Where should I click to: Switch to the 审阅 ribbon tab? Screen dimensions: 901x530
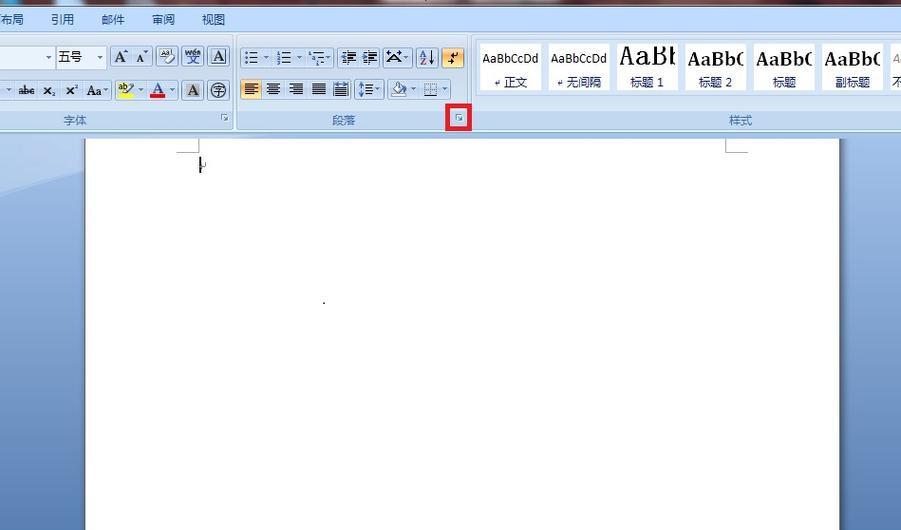point(163,20)
